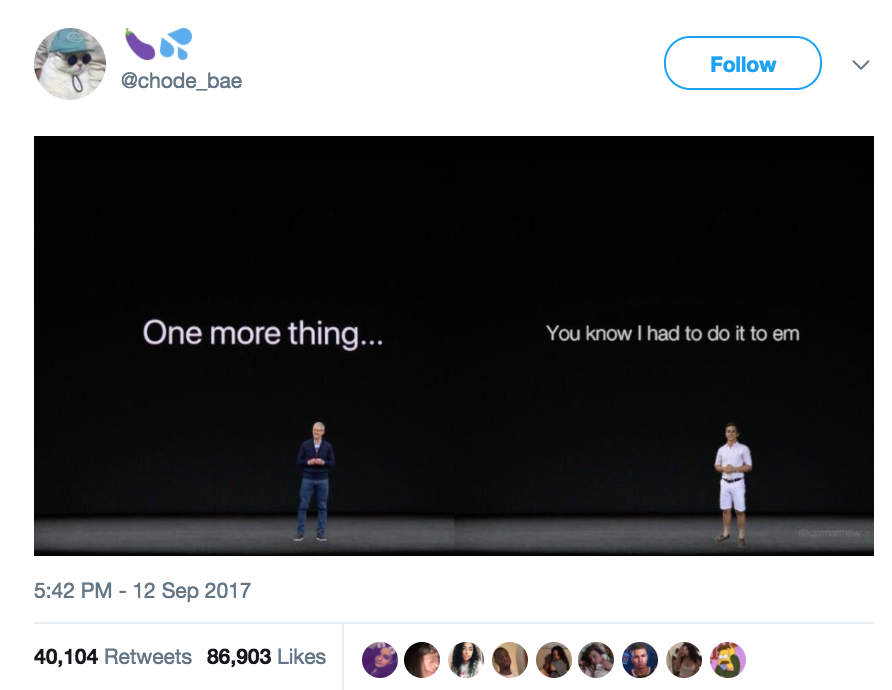View the 40,104 Retweets list
This screenshot has width=892, height=690.
(x=108, y=657)
